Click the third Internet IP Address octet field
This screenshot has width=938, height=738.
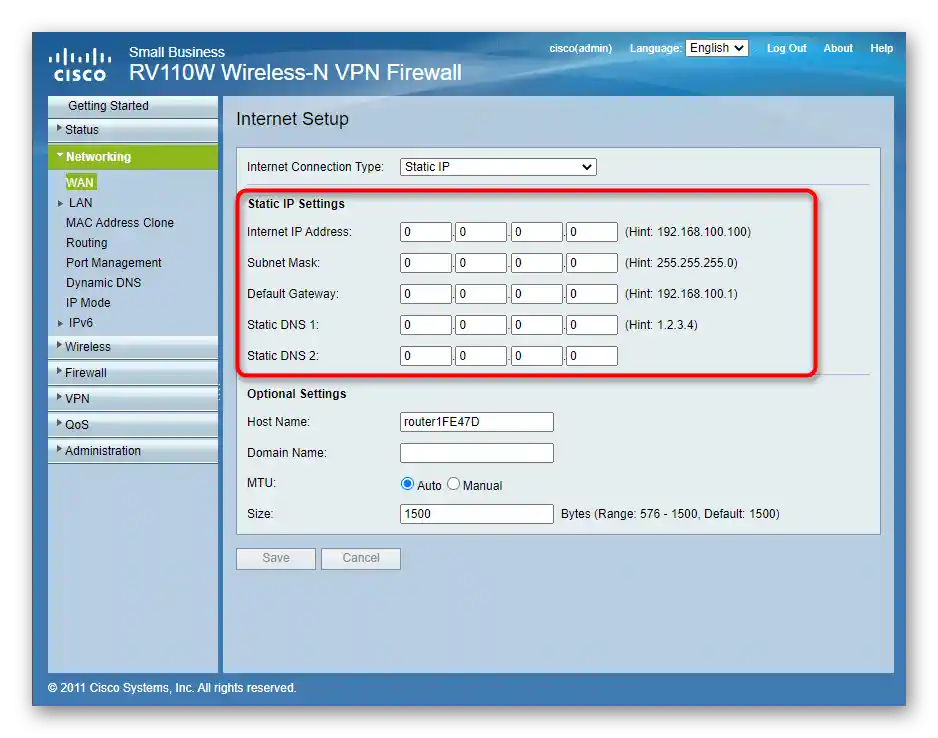537,232
